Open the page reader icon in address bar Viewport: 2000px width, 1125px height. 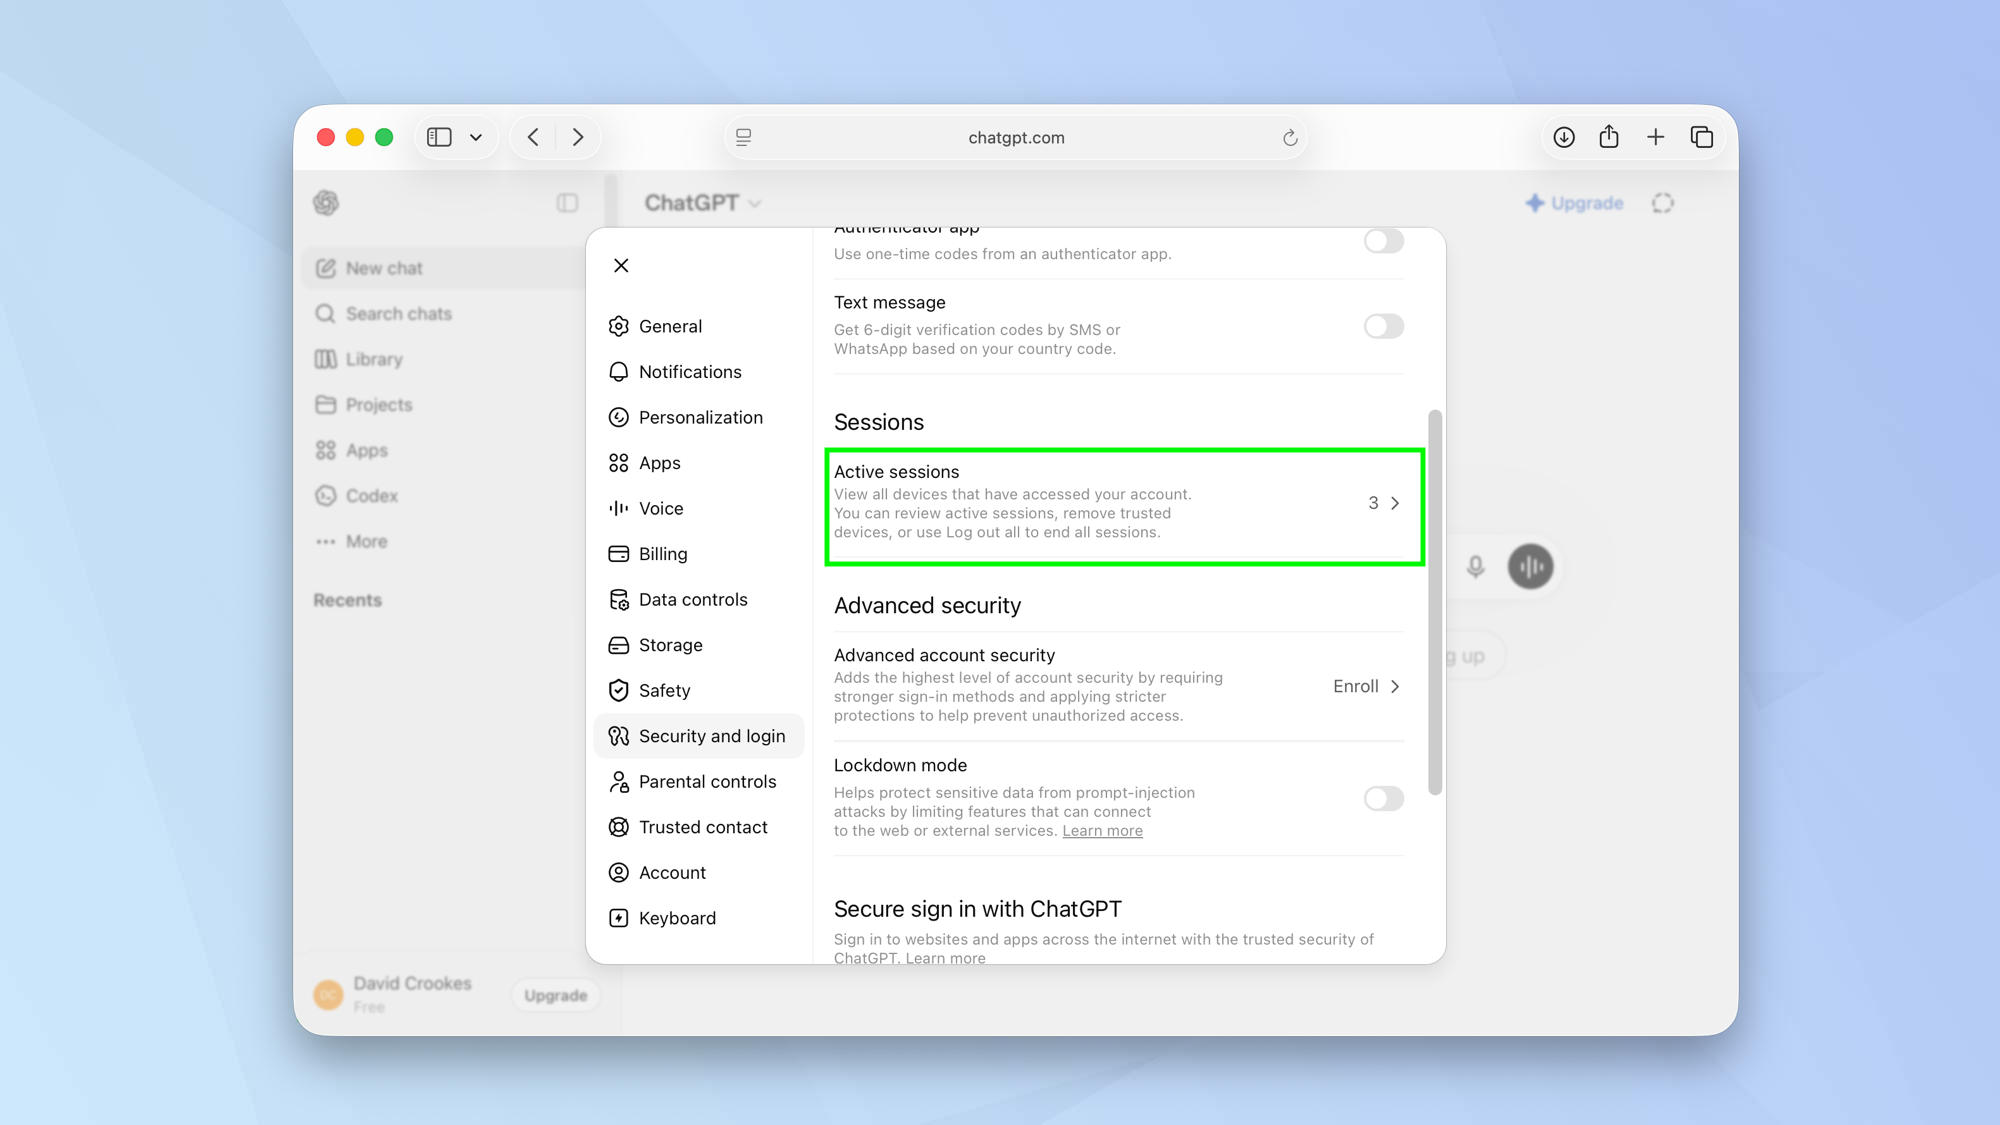tap(744, 138)
